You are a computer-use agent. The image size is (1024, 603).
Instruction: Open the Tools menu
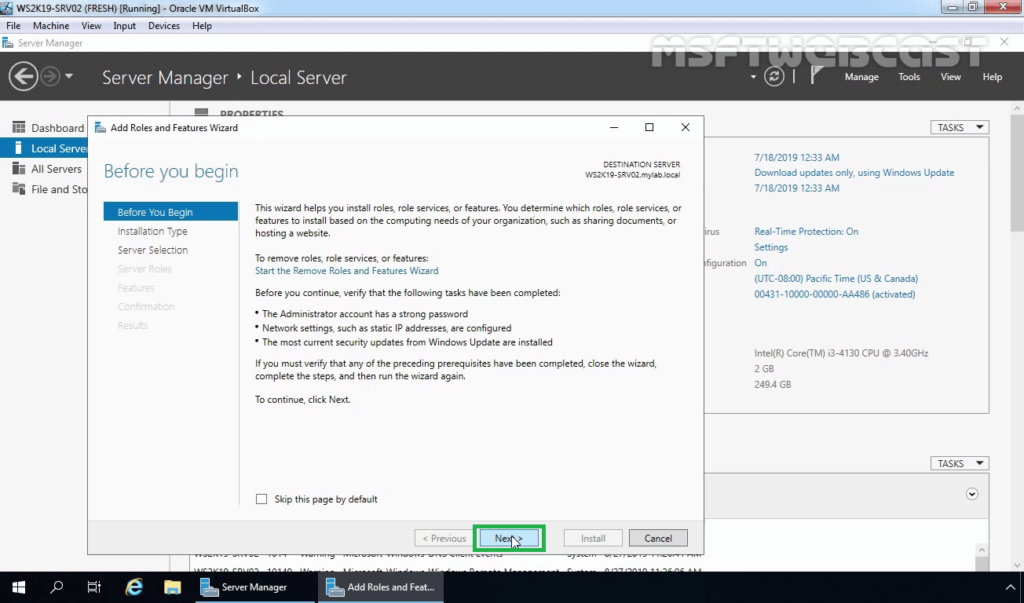(x=908, y=77)
